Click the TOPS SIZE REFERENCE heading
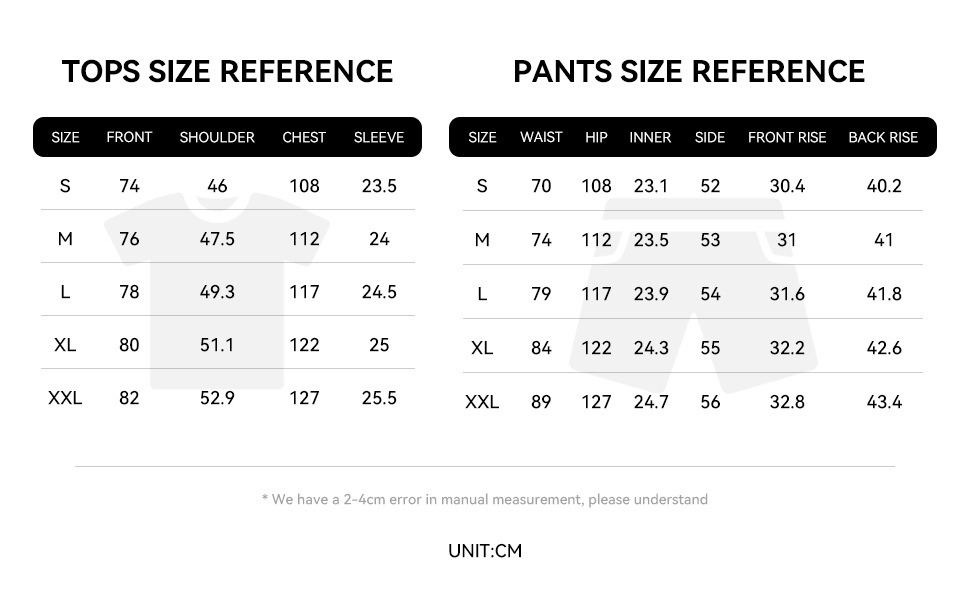The width and height of the screenshot is (970, 600). 227,72
